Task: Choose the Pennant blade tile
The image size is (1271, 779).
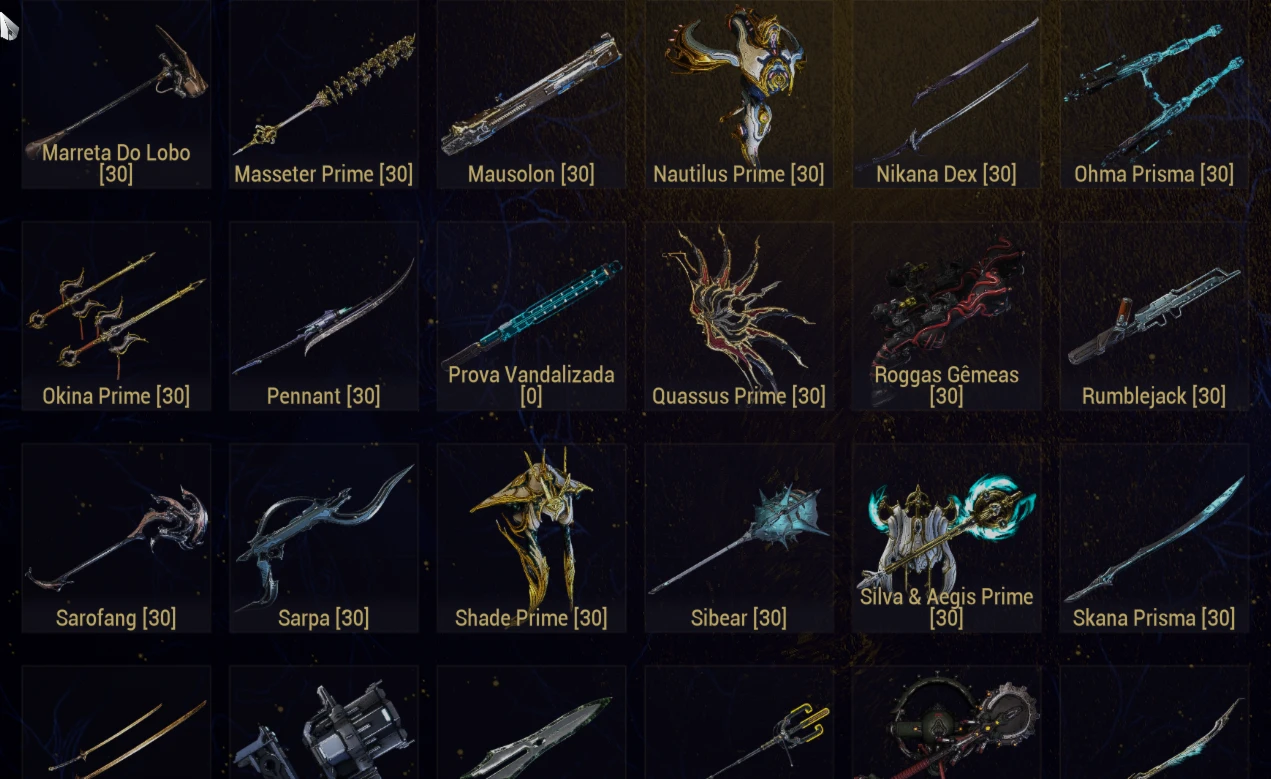Action: point(324,316)
